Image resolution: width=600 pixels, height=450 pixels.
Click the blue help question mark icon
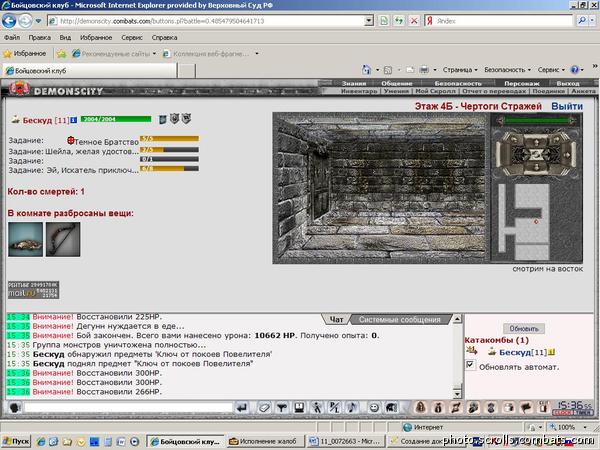tap(575, 70)
